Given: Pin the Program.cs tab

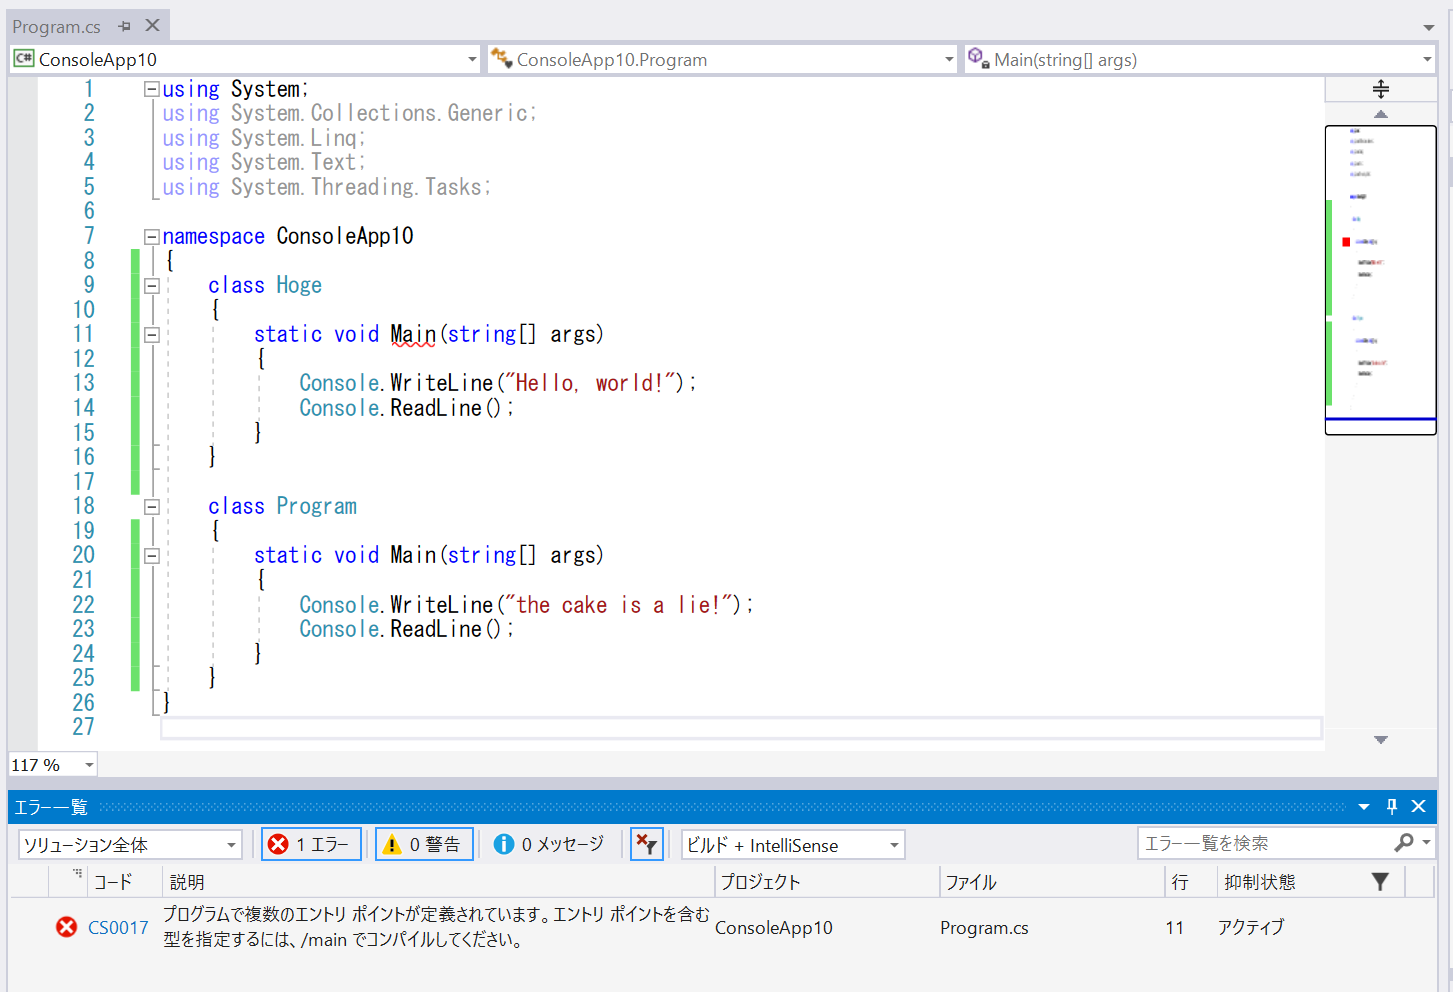Looking at the screenshot, I should click(x=125, y=26).
